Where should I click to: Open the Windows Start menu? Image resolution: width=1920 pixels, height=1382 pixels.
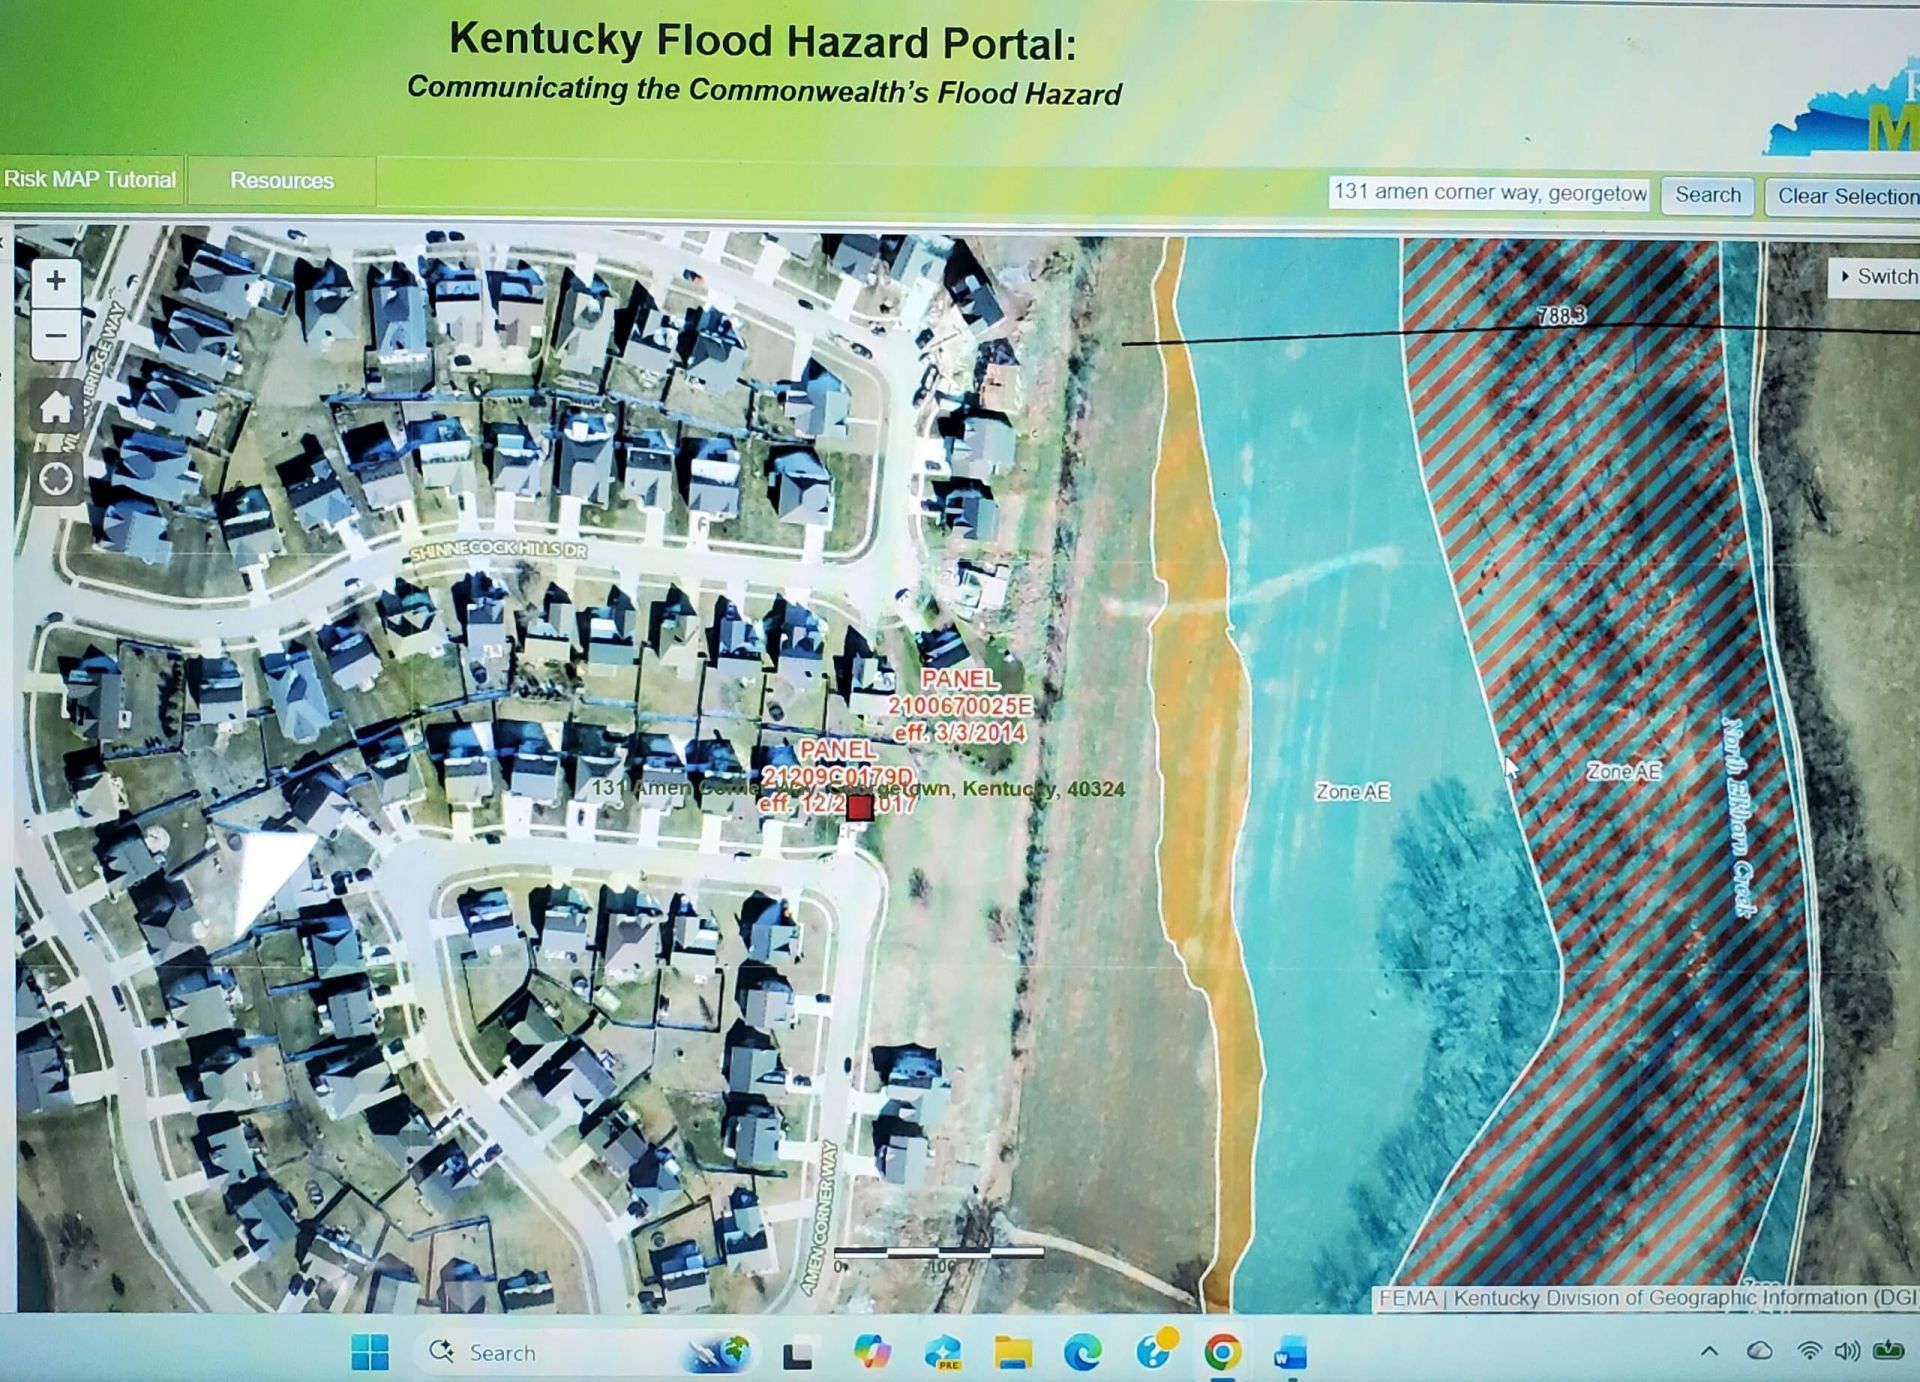pos(370,1352)
